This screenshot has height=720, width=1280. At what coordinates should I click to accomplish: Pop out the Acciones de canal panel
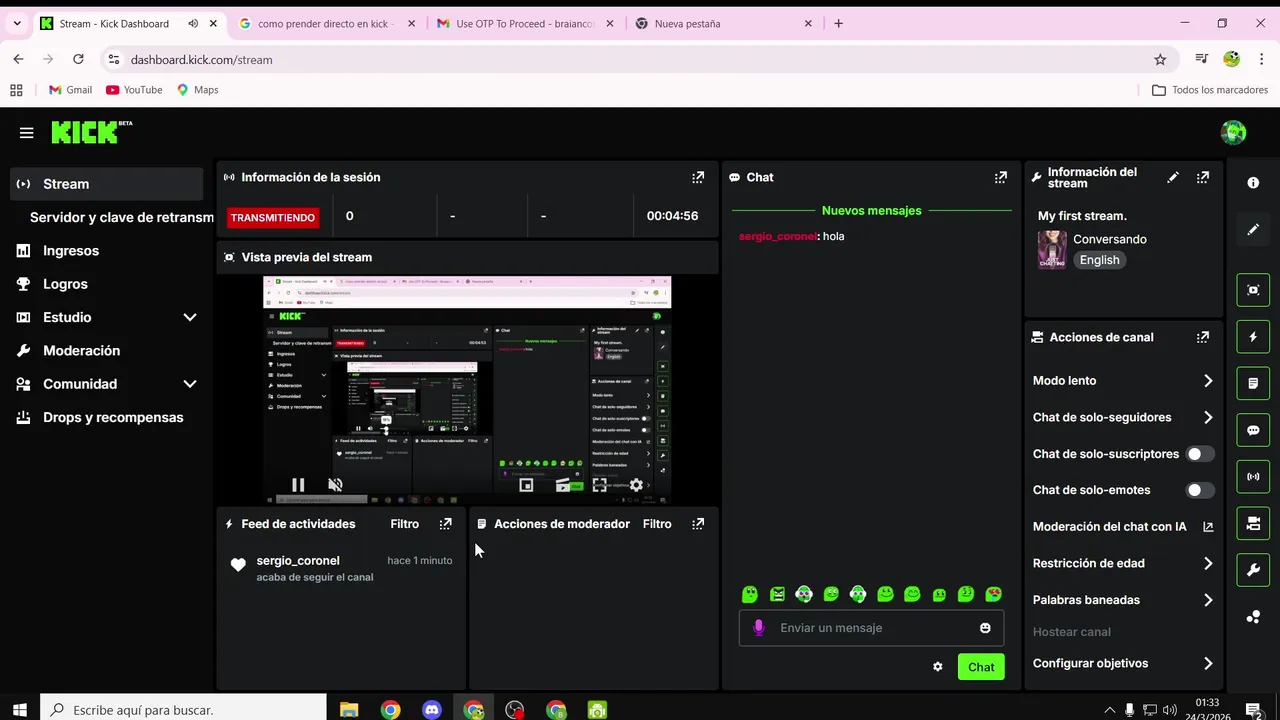(x=1203, y=337)
